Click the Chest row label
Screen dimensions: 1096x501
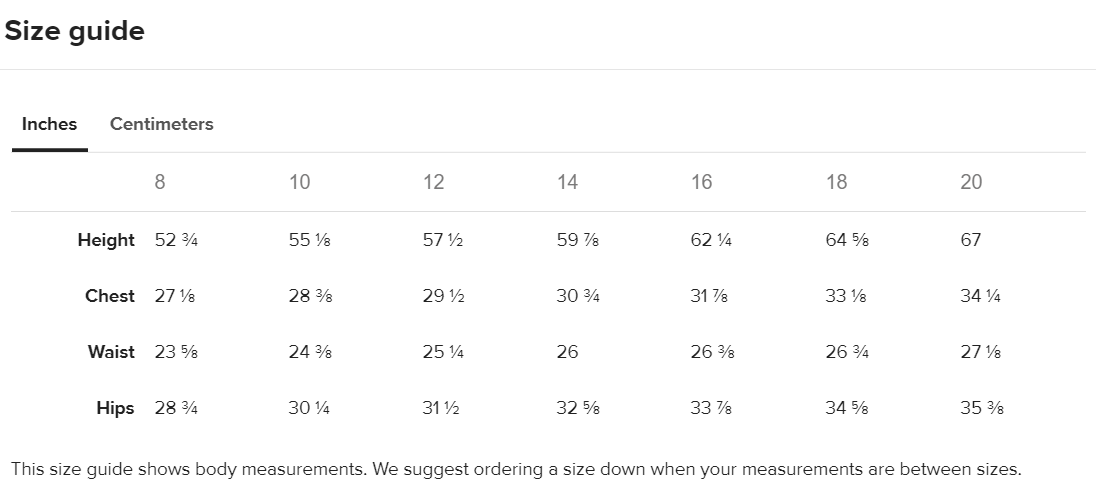tap(110, 296)
